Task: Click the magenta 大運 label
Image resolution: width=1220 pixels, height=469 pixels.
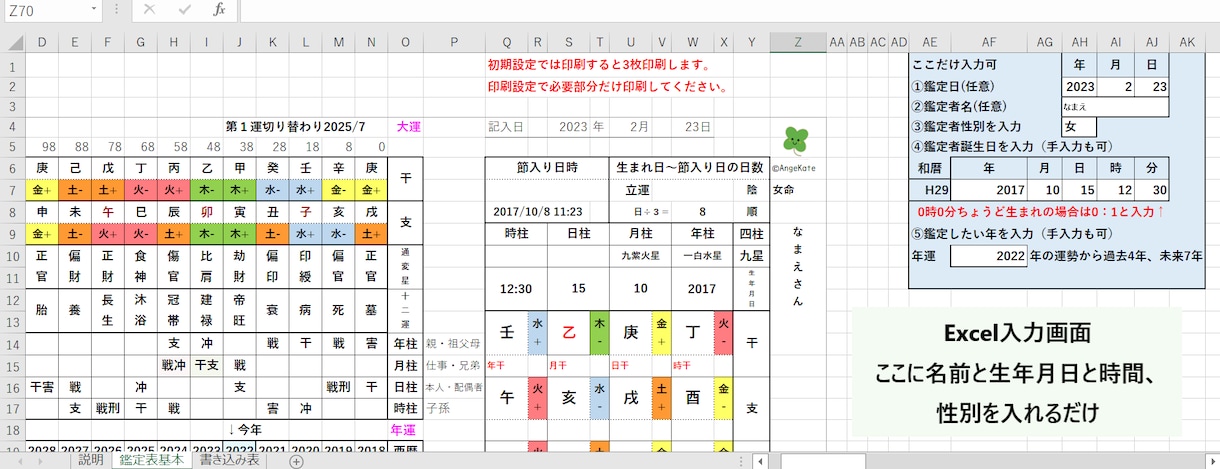Action: (408, 127)
